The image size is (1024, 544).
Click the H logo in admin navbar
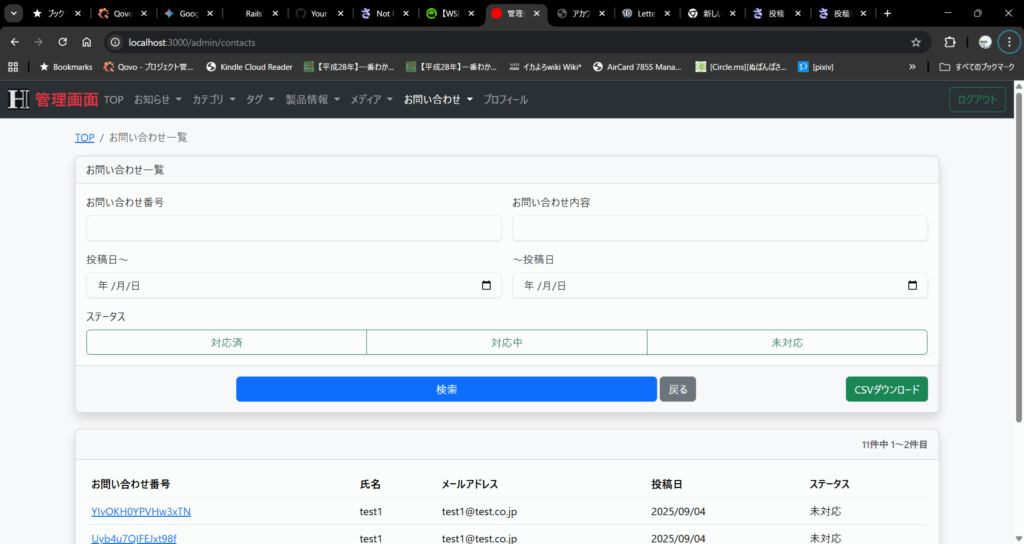click(x=18, y=99)
